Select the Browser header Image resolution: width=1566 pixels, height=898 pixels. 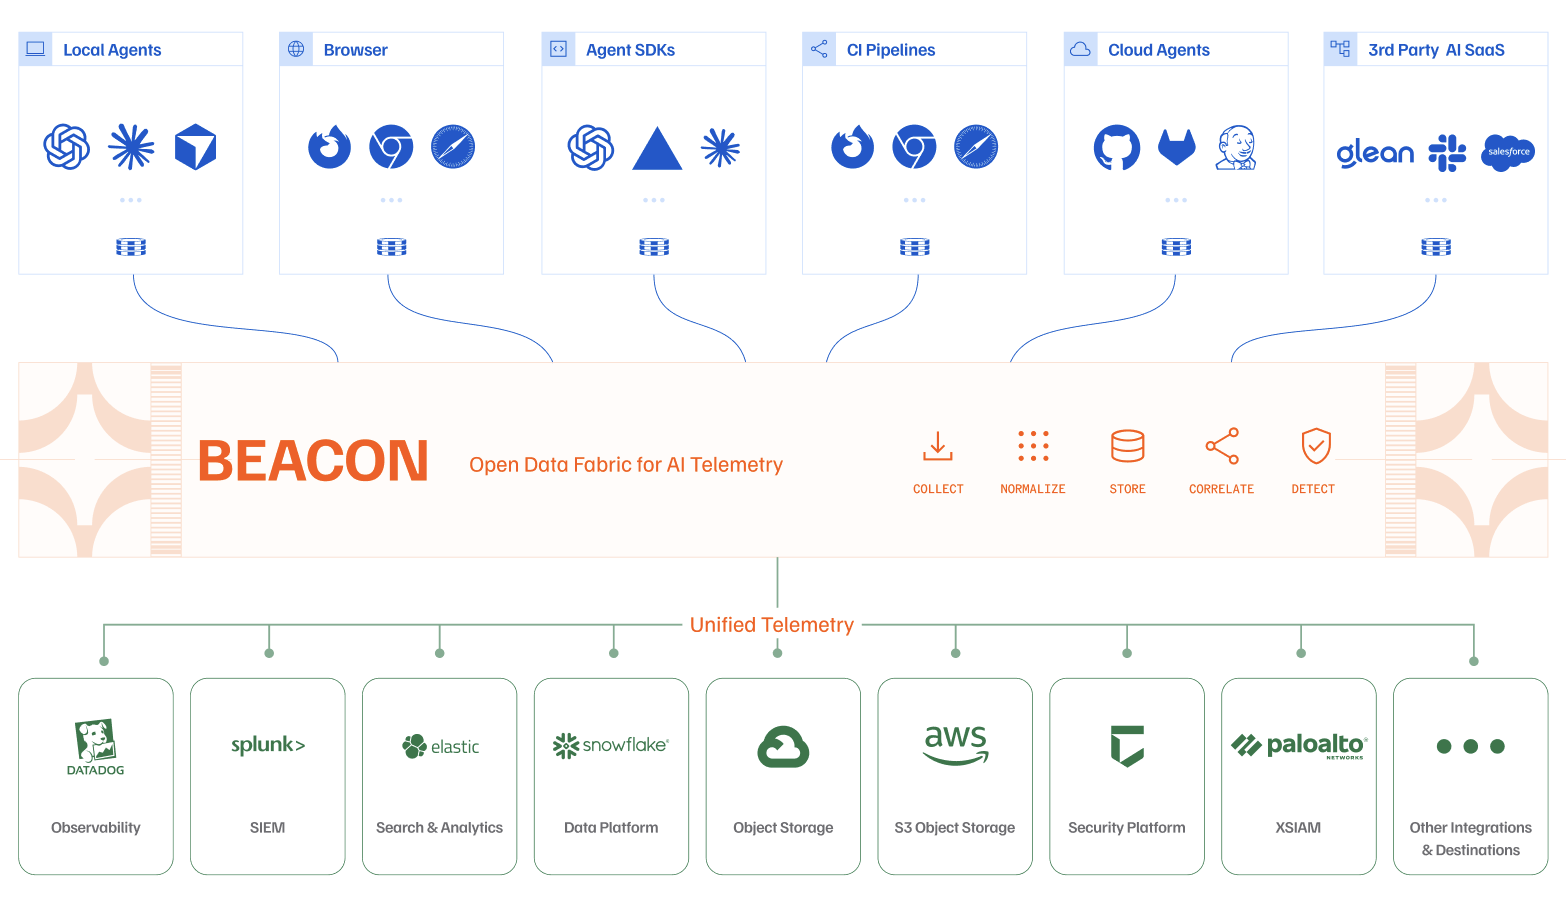point(392,49)
